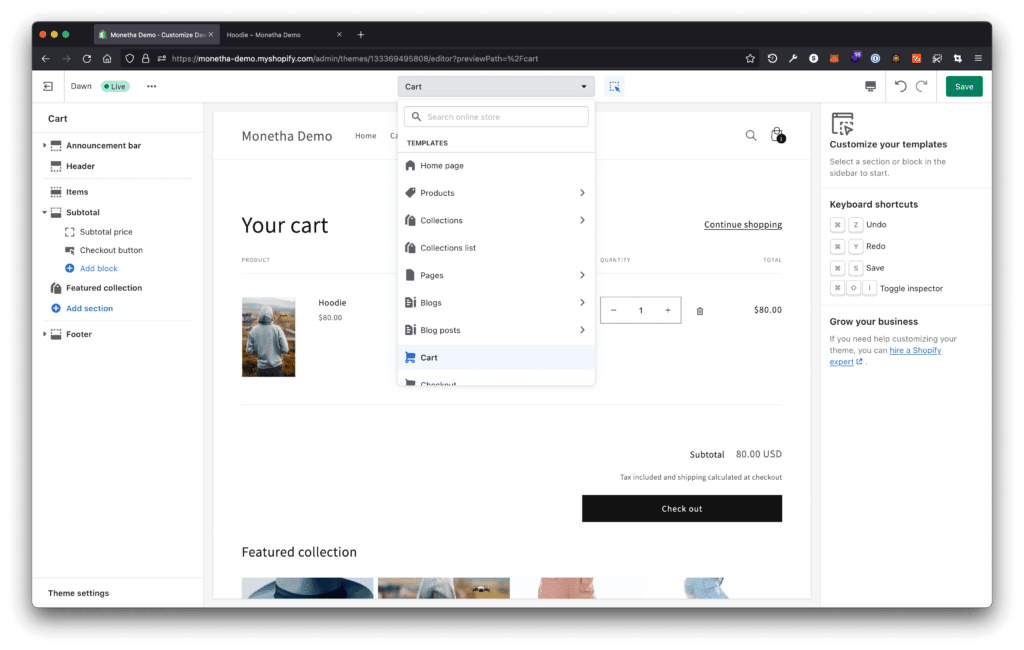Open the three-dot theme actions menu
This screenshot has width=1024, height=650.
tap(152, 86)
